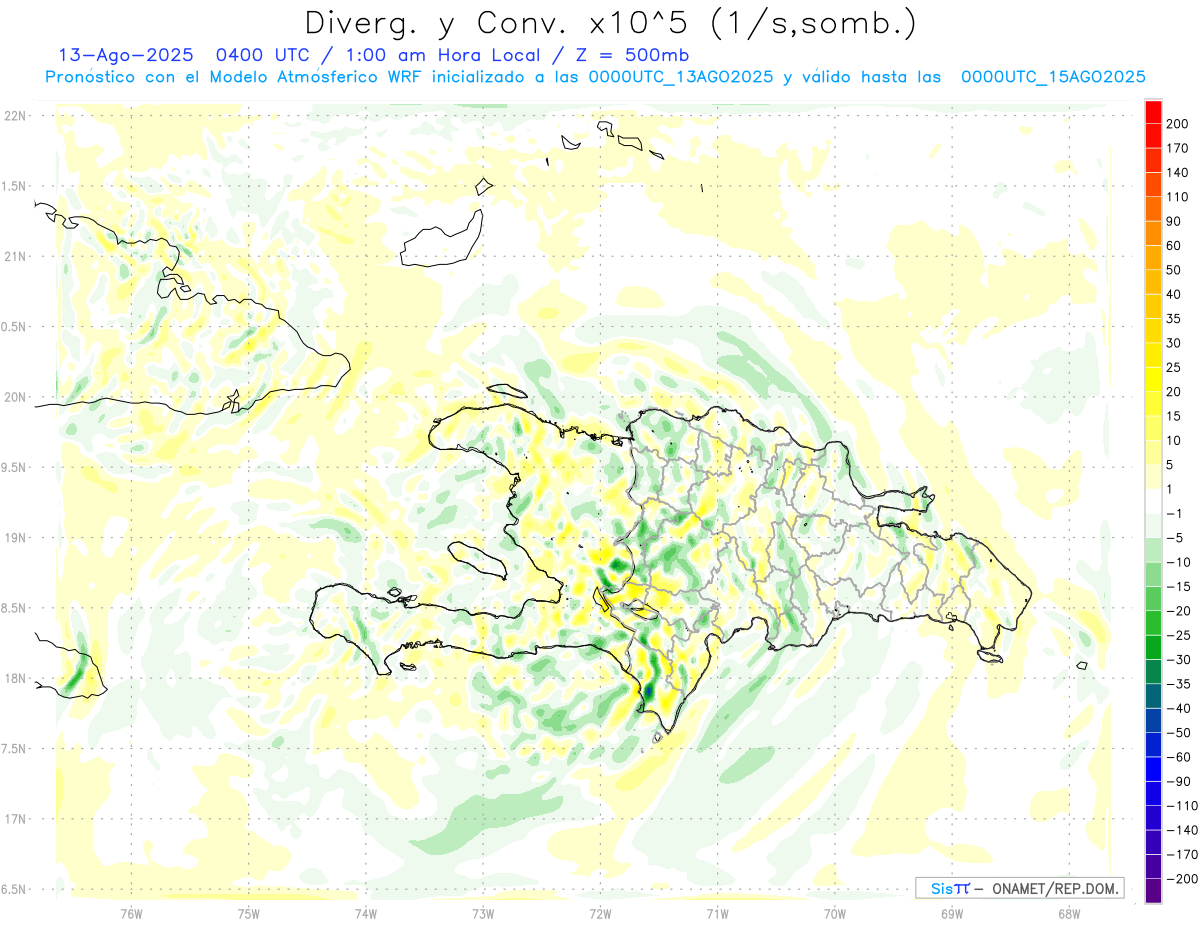Click the '75W' longitude label
Image resolution: width=1200 pixels, height=927 pixels.
[249, 914]
